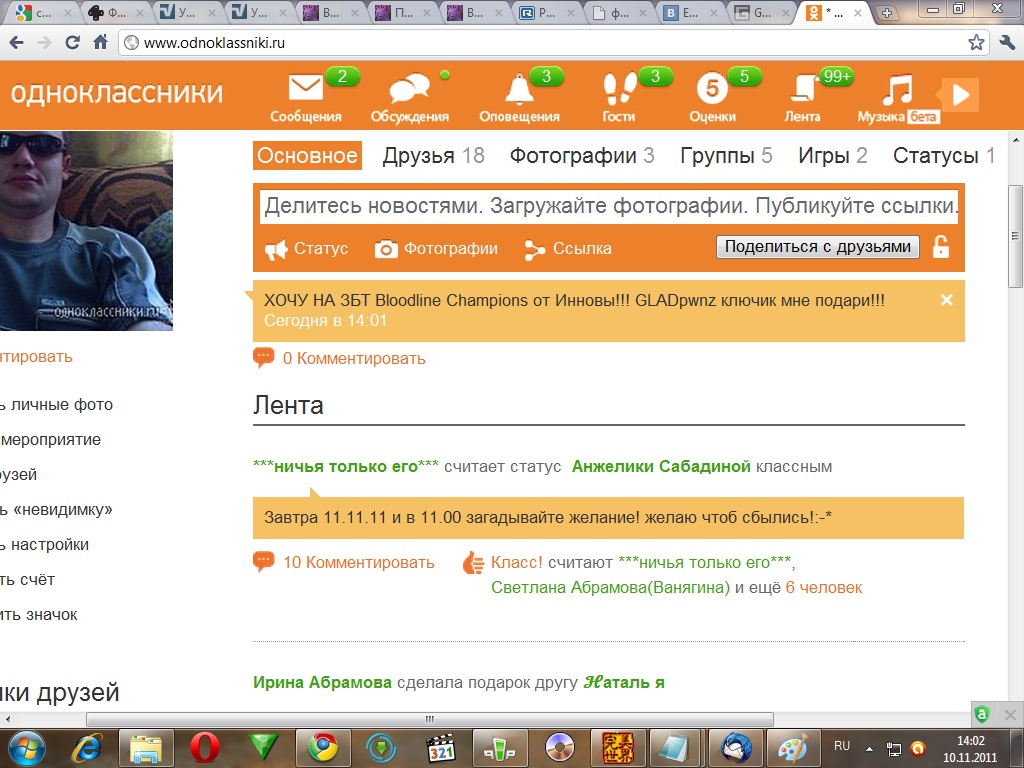The height and width of the screenshot is (768, 1024).
Task: Open the Группы tab
Action: [726, 156]
